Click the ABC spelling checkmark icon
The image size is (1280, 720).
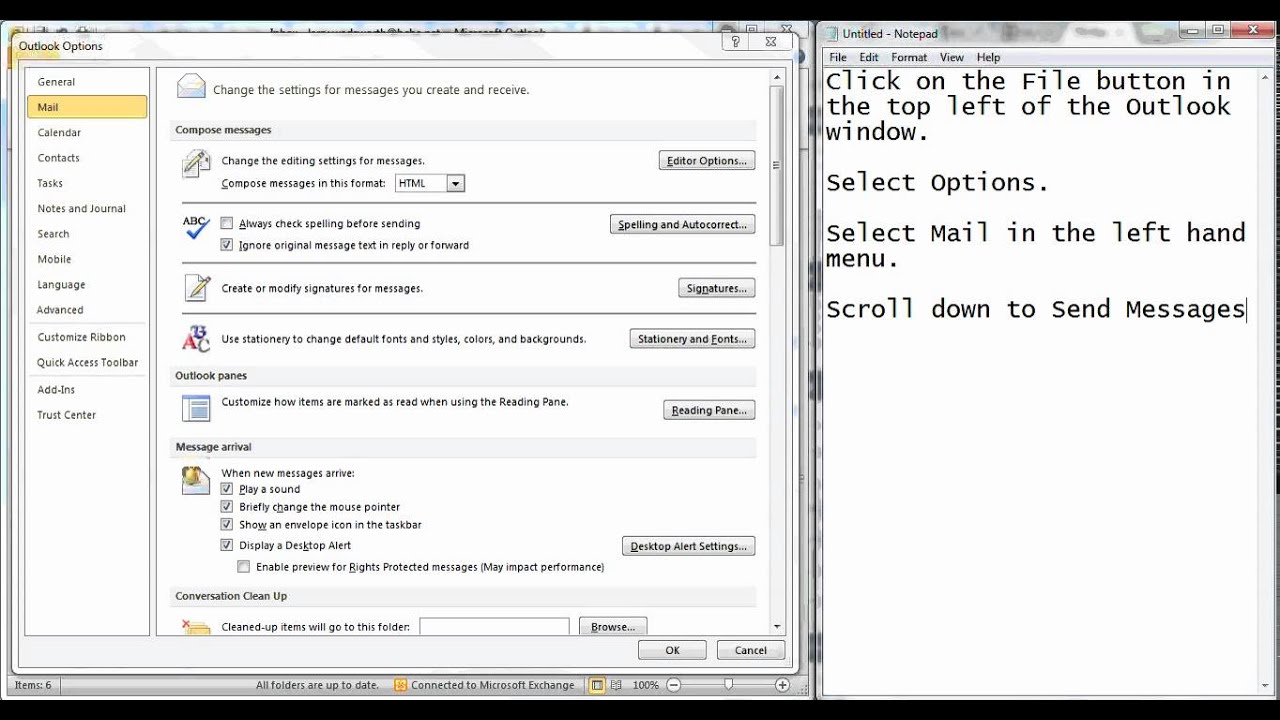196,227
